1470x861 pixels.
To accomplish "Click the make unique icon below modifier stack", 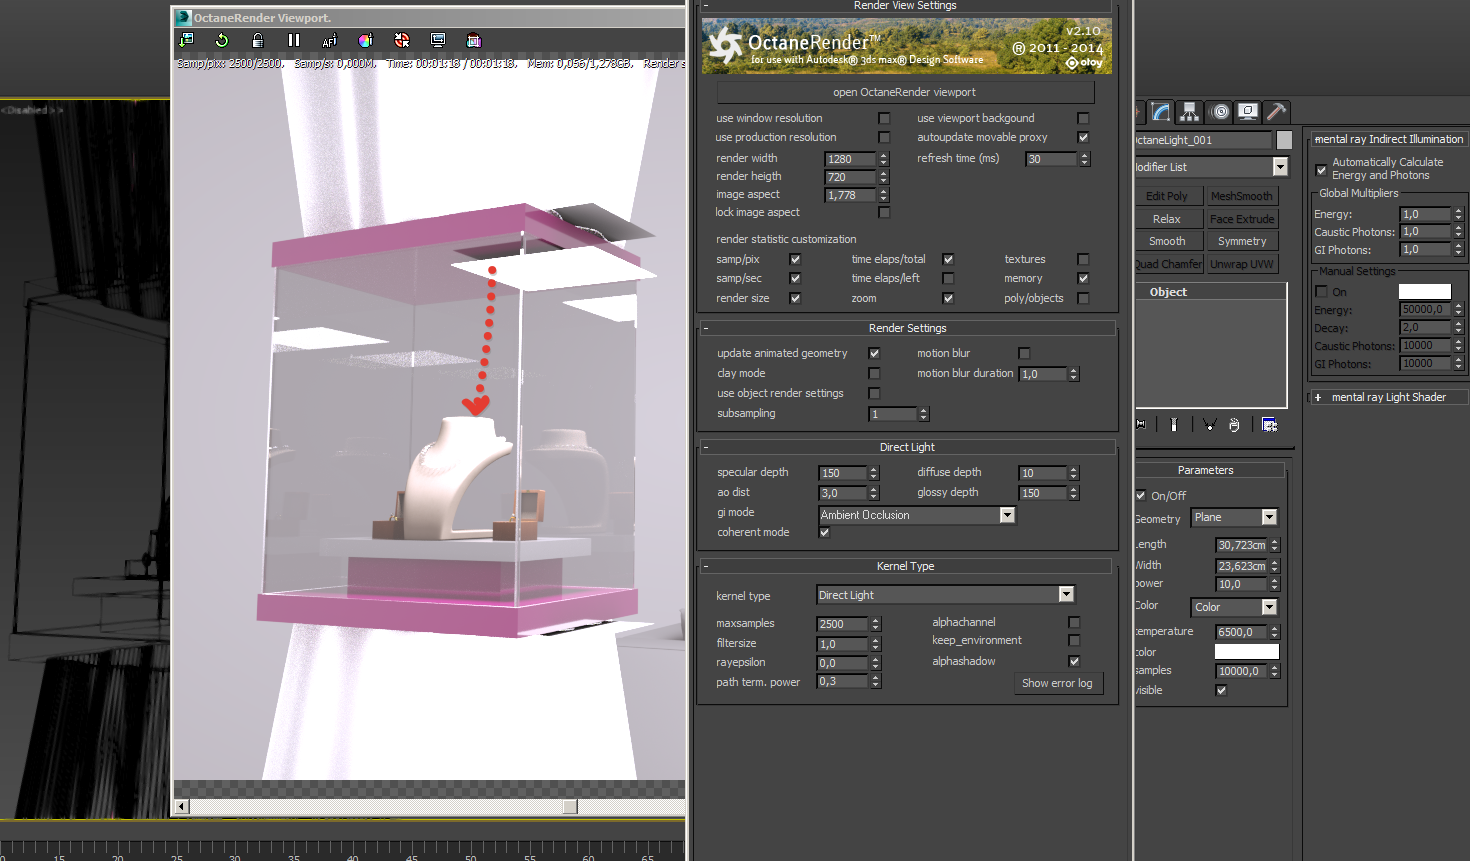I will (1209, 425).
